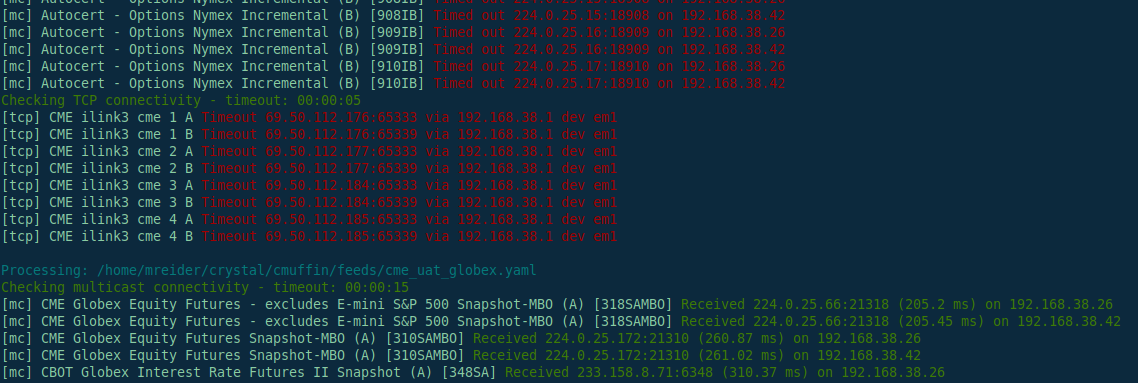Screen dimensions: 1138x383
Task: Click the cme_uat_globex.yaml file path
Action: click(x=316, y=271)
